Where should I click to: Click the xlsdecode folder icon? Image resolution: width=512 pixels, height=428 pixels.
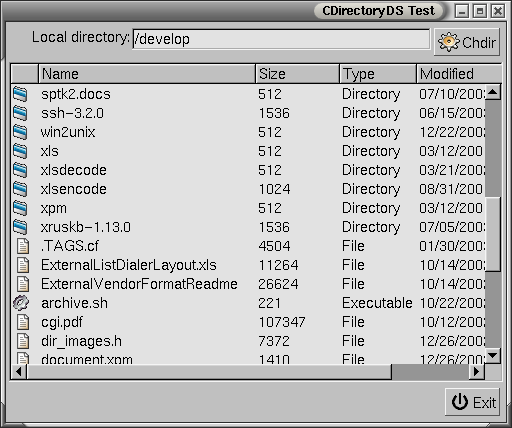[x=20, y=170]
